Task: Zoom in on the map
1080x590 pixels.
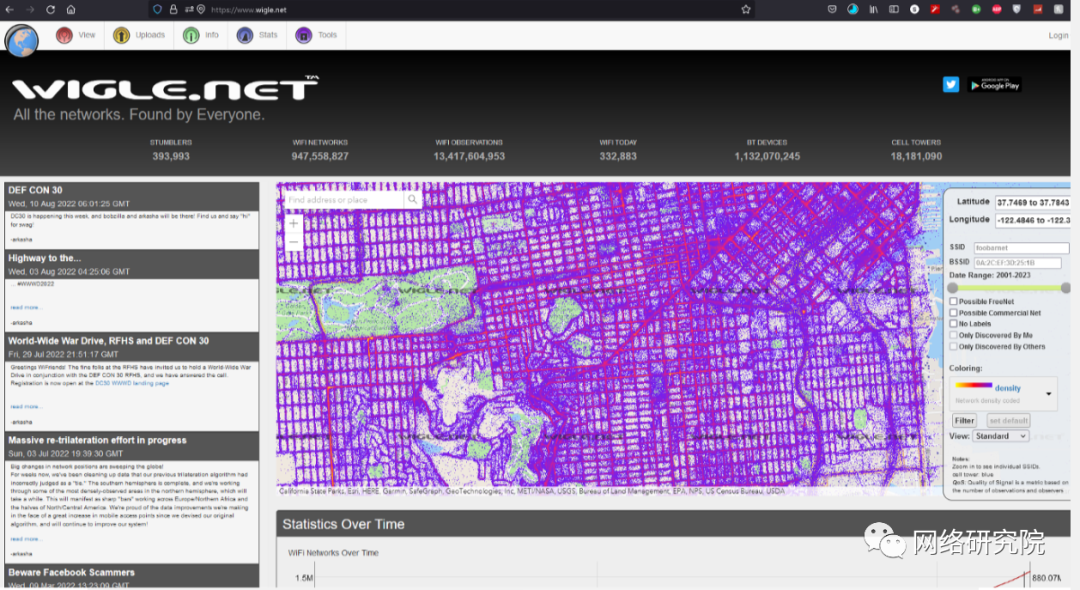Action: coord(293,224)
